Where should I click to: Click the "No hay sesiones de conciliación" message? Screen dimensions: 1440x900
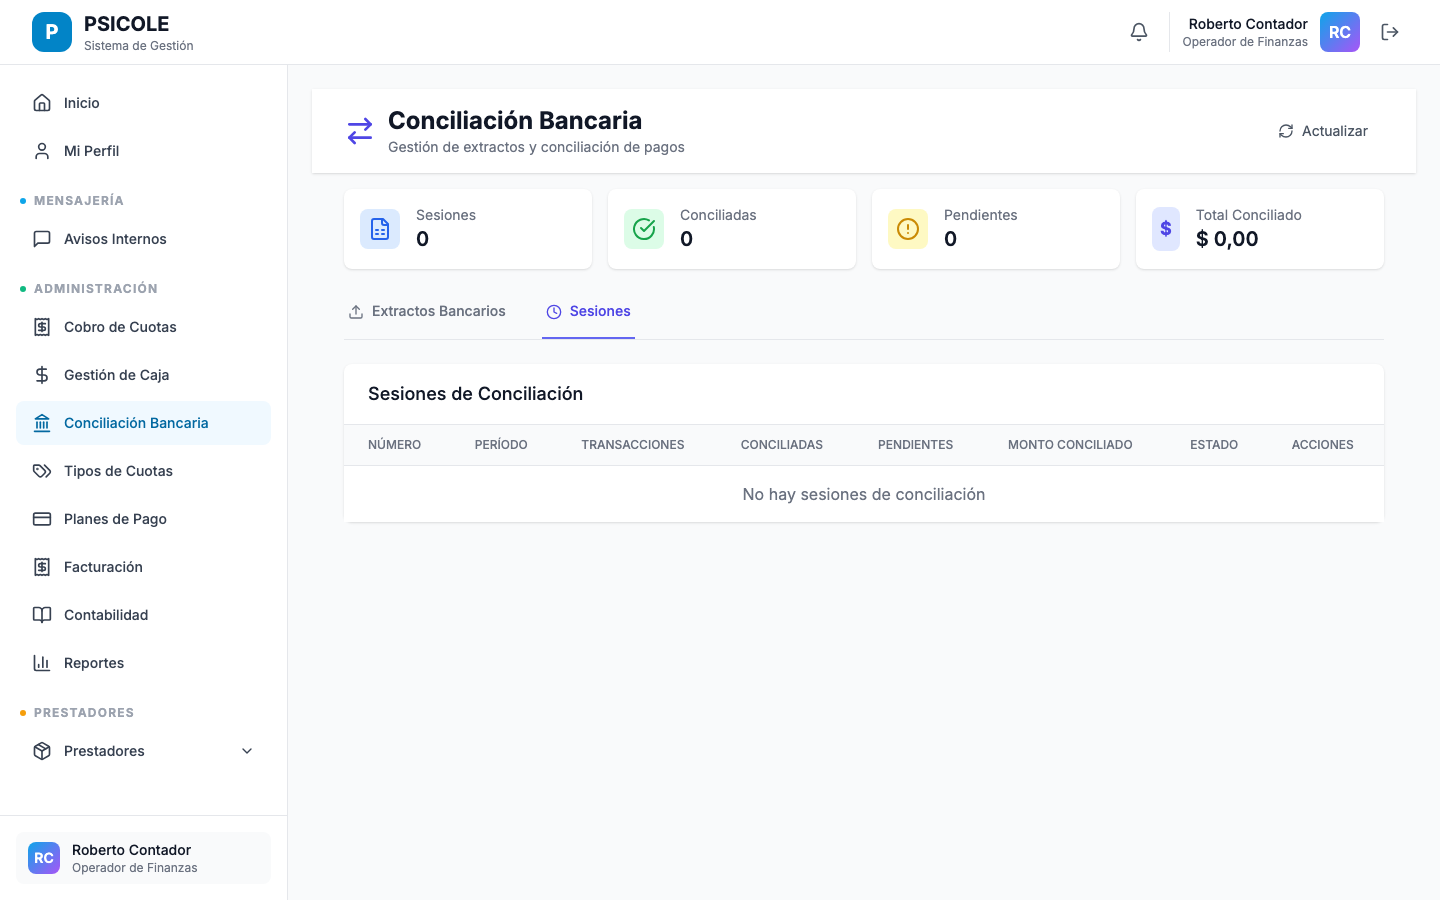864,494
